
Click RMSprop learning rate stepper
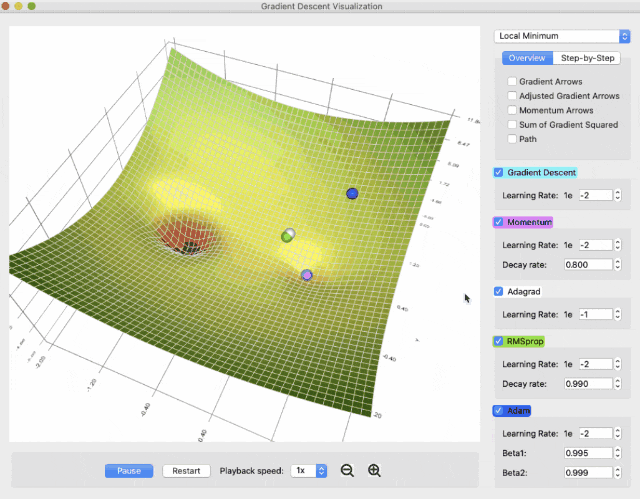point(618,364)
